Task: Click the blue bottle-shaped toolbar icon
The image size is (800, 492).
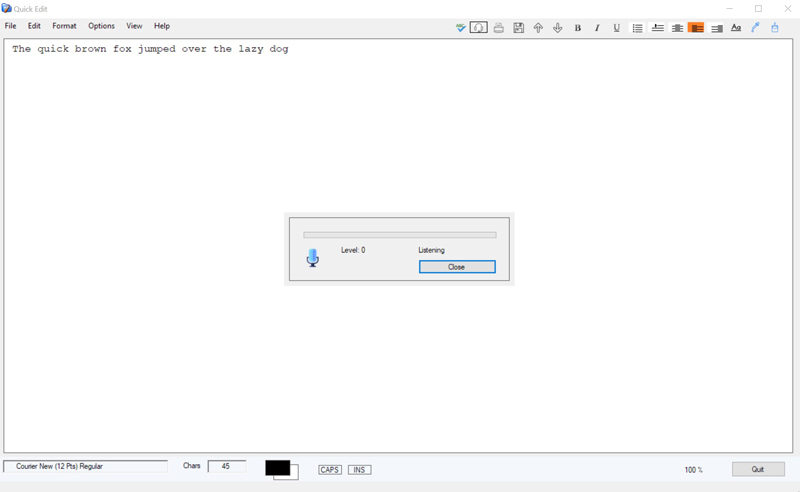Action: [774, 28]
